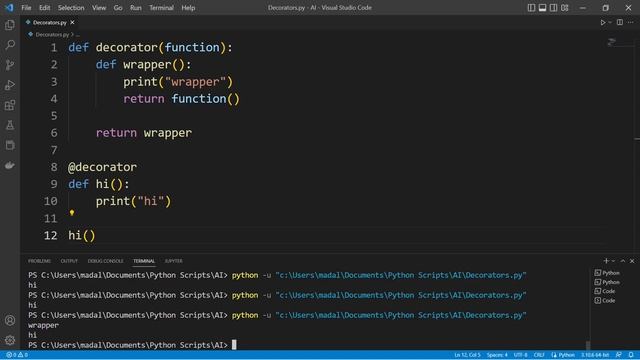Open the Terminal menu
640x360 pixels.
pos(161,8)
